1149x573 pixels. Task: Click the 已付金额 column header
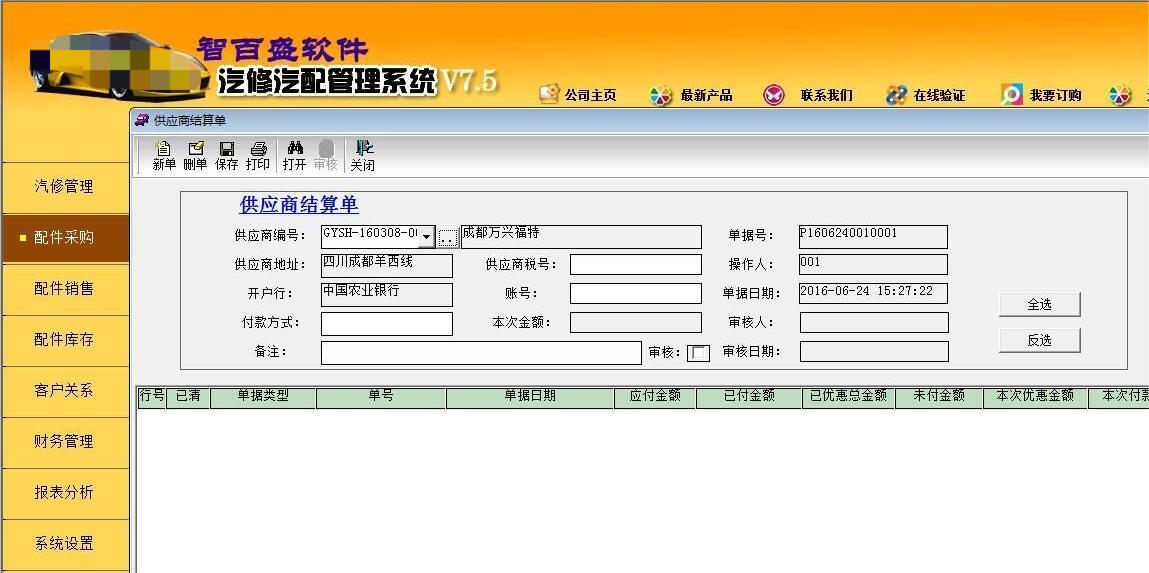coord(749,396)
